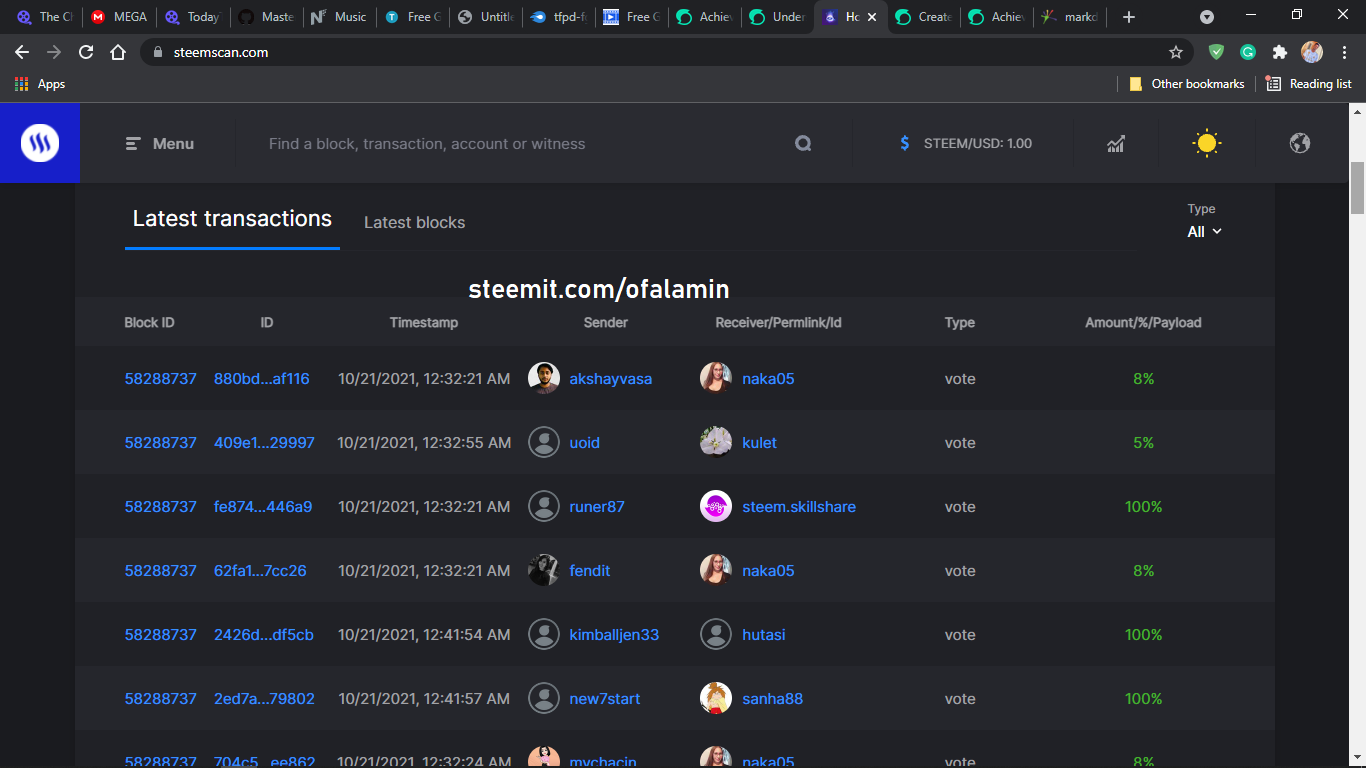Open transaction 62fa1...7cc26
The image size is (1366, 768).
click(260, 571)
